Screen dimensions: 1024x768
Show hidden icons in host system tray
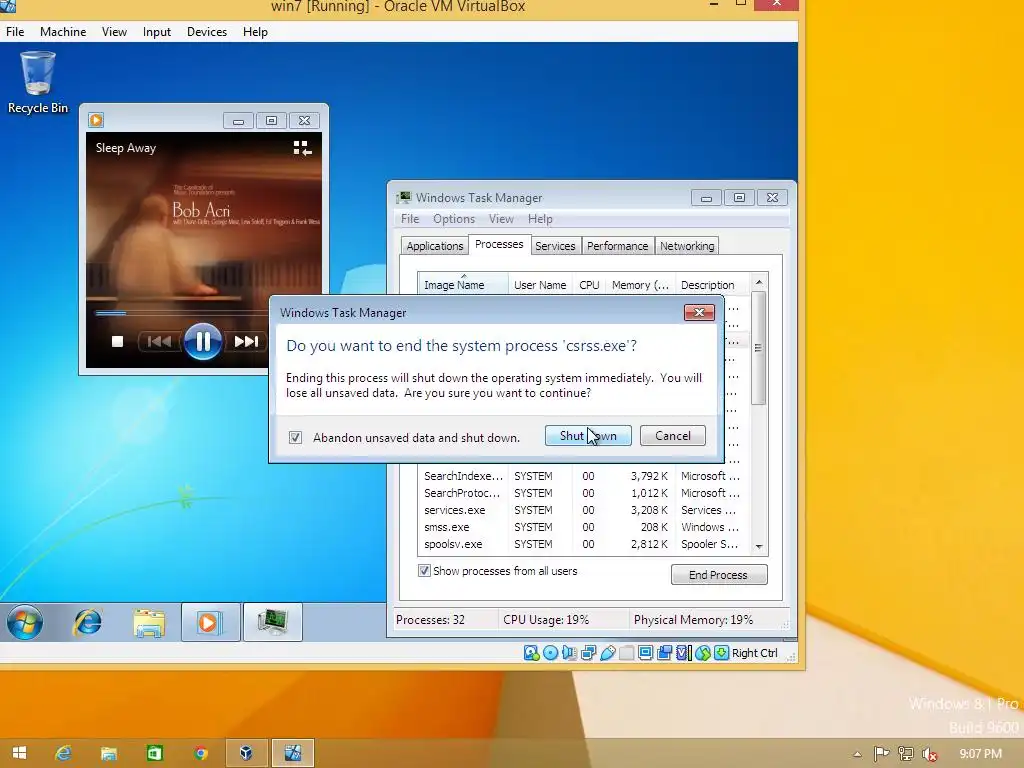click(x=857, y=754)
